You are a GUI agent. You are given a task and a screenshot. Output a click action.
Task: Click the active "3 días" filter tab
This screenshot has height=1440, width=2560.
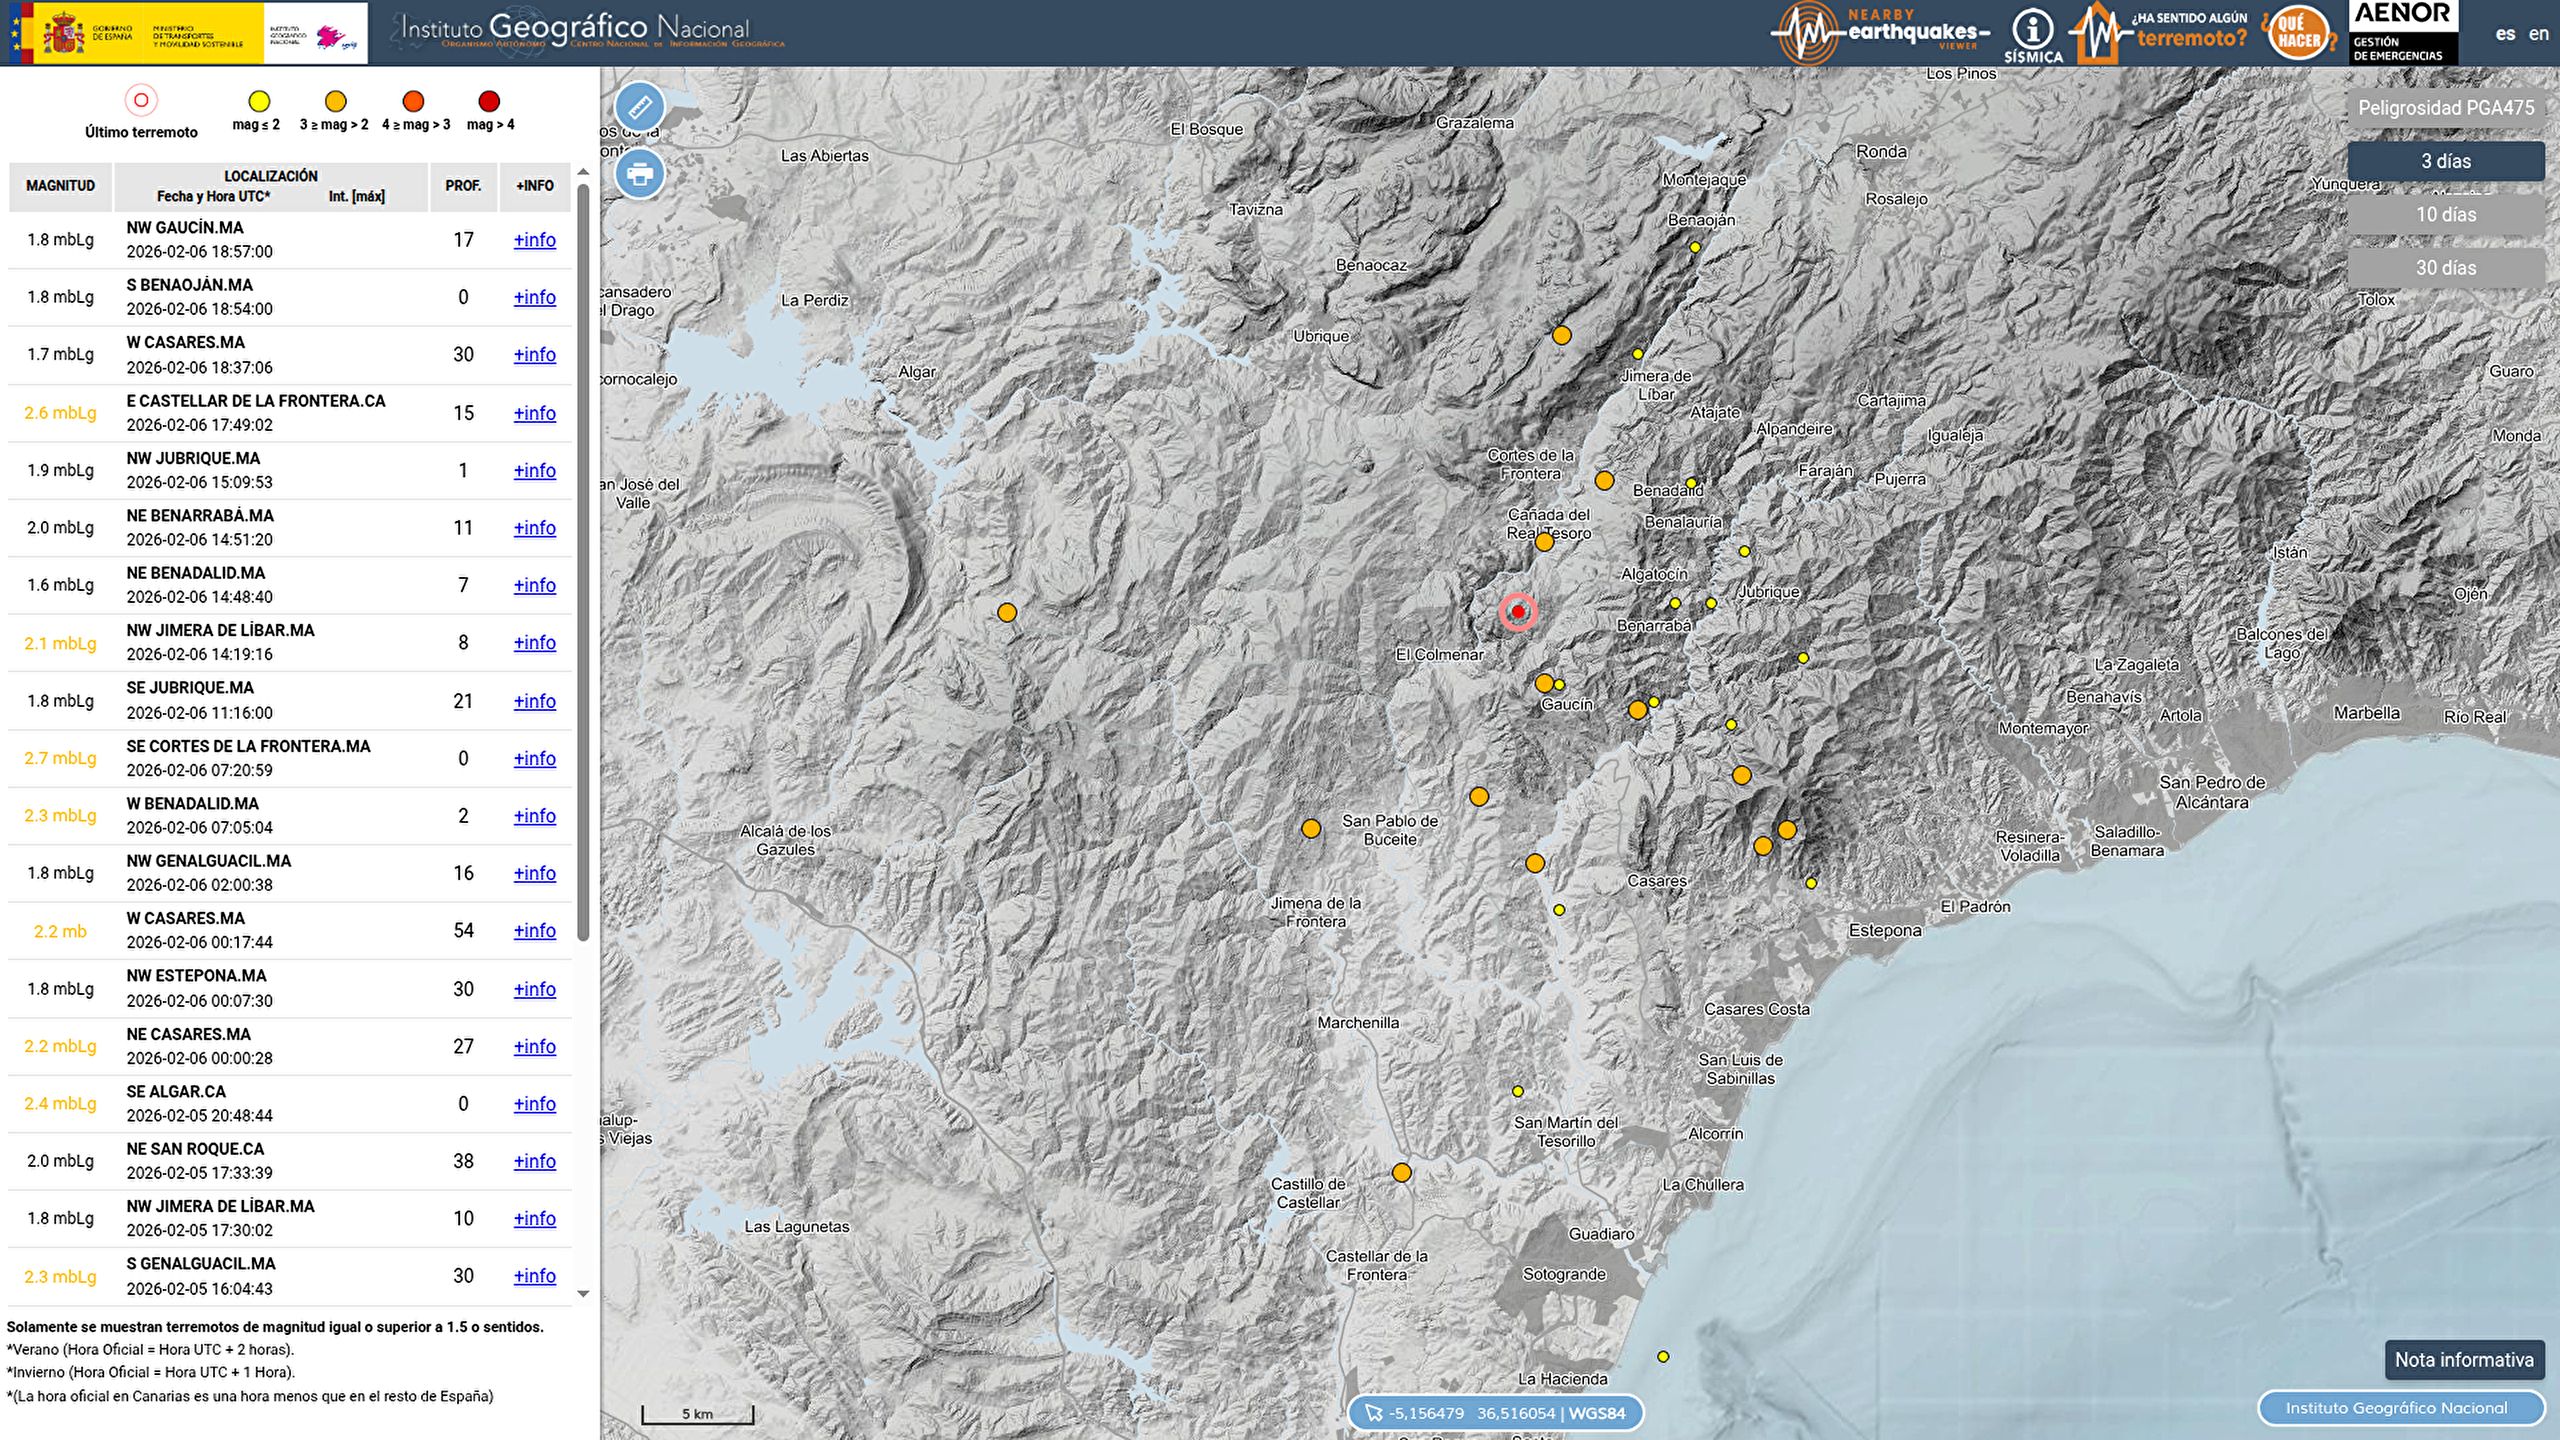click(2446, 160)
